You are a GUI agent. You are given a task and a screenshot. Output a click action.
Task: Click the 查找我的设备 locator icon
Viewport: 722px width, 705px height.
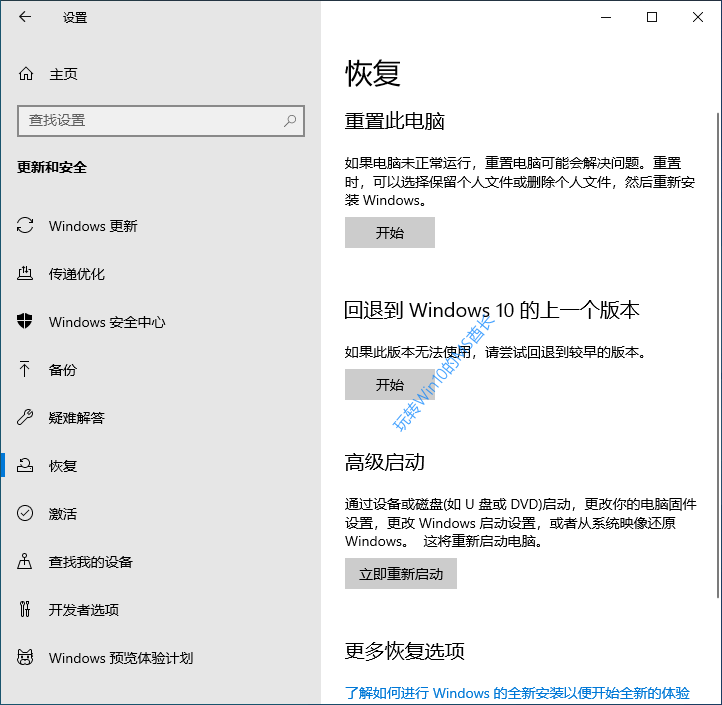(25, 561)
